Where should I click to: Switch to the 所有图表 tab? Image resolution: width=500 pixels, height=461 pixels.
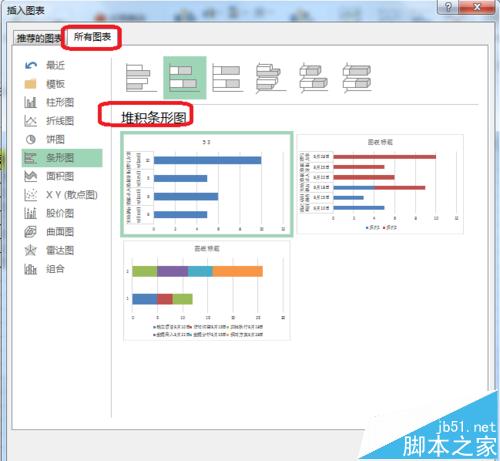coord(92,37)
